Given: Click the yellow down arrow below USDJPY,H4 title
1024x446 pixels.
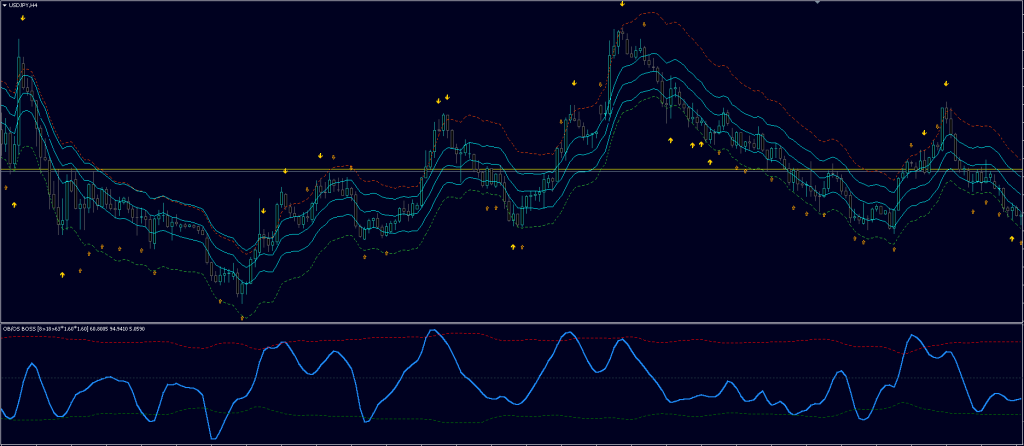Looking at the screenshot, I should pos(23,18).
